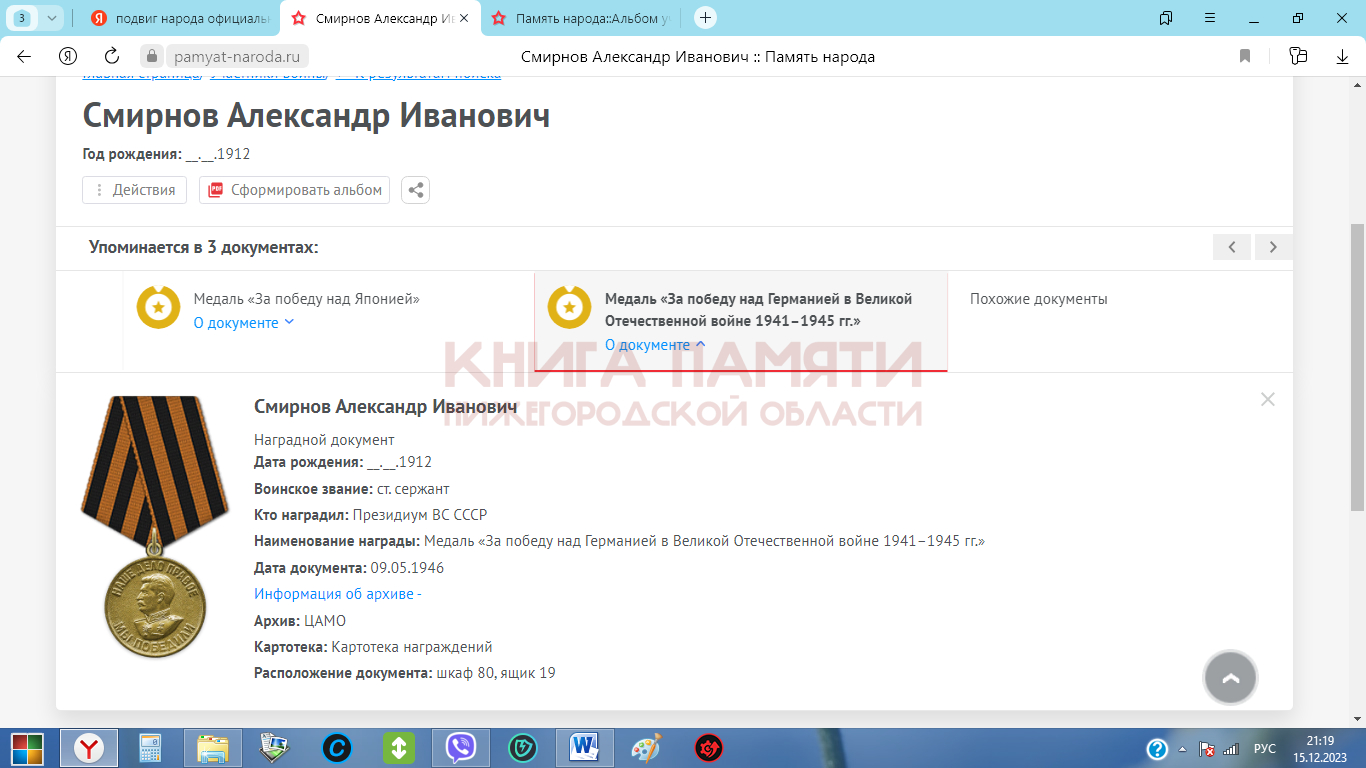Open browser downloads via the download arrow
Screen dimensions: 1366x768
pyautogui.click(x=1342, y=57)
